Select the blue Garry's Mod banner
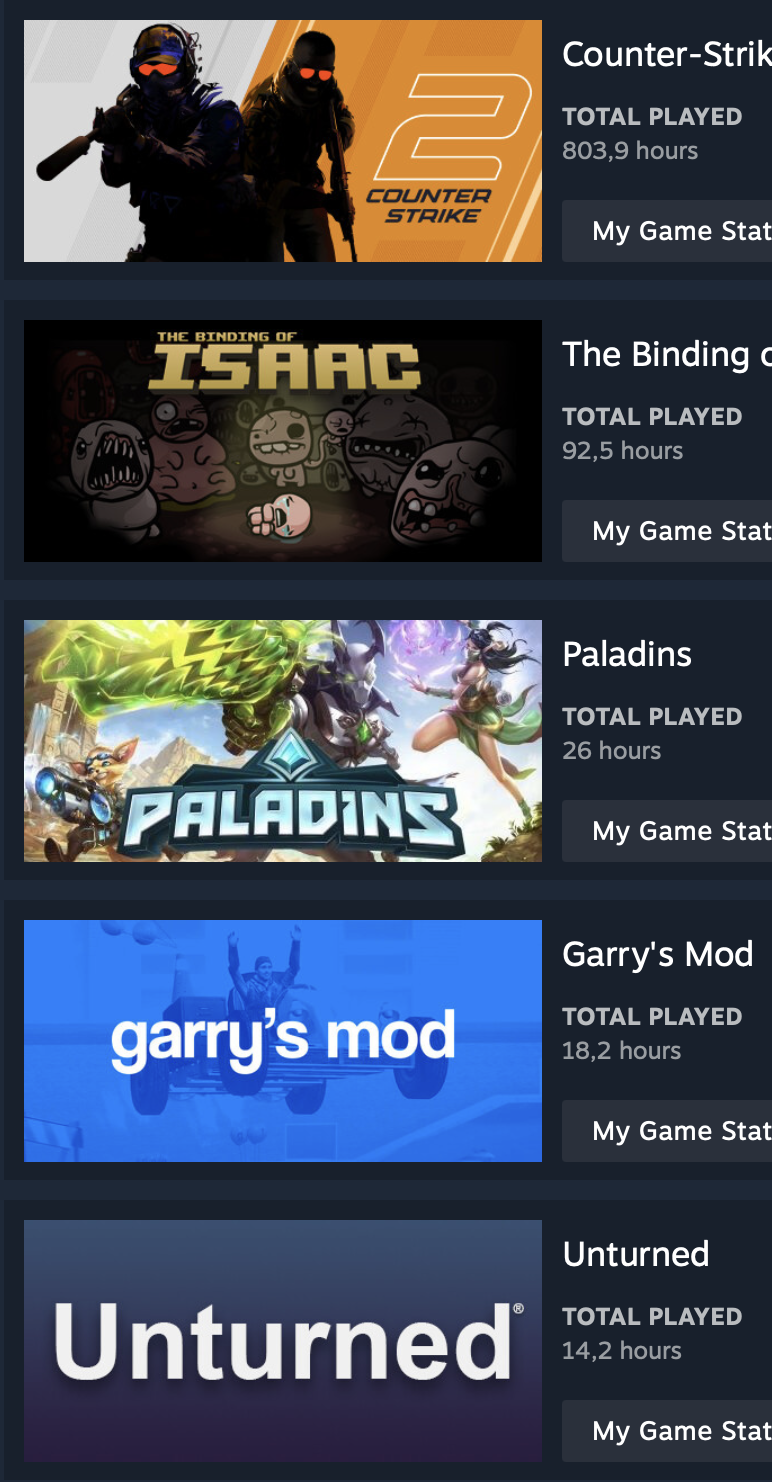 [283, 1041]
